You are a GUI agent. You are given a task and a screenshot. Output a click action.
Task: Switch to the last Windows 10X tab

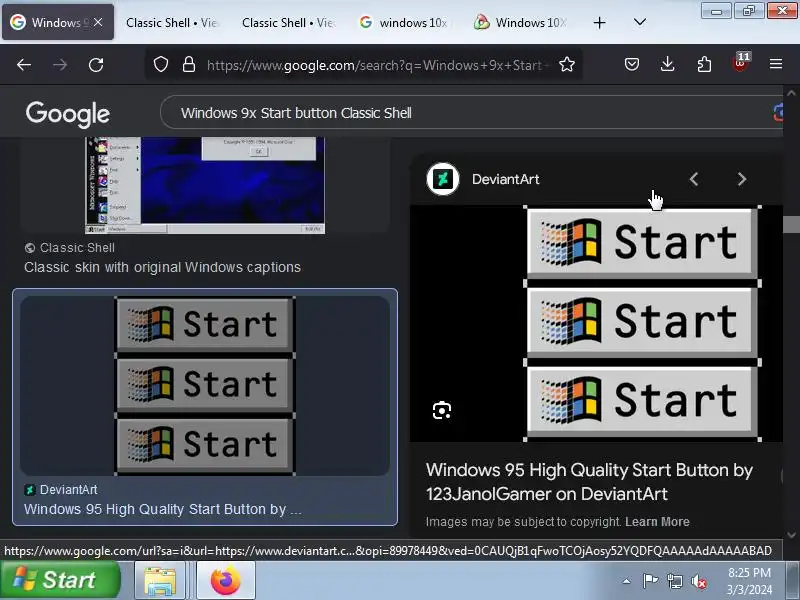tap(520, 23)
